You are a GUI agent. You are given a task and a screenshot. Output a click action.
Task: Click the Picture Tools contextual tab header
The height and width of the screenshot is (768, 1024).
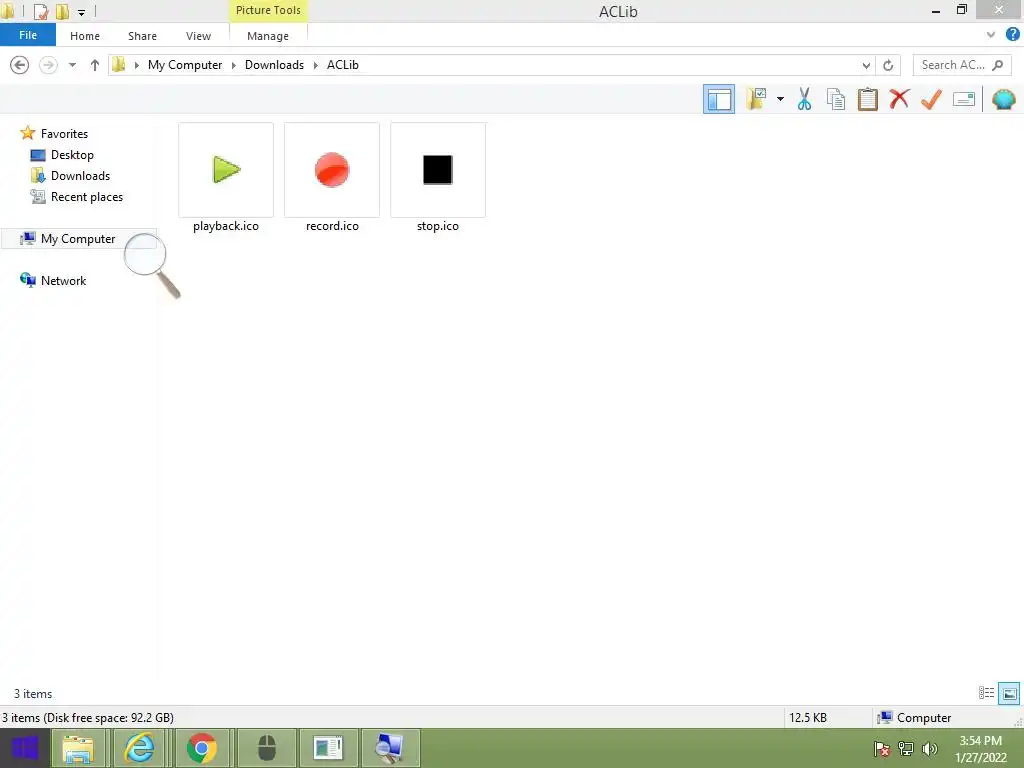[x=268, y=10]
